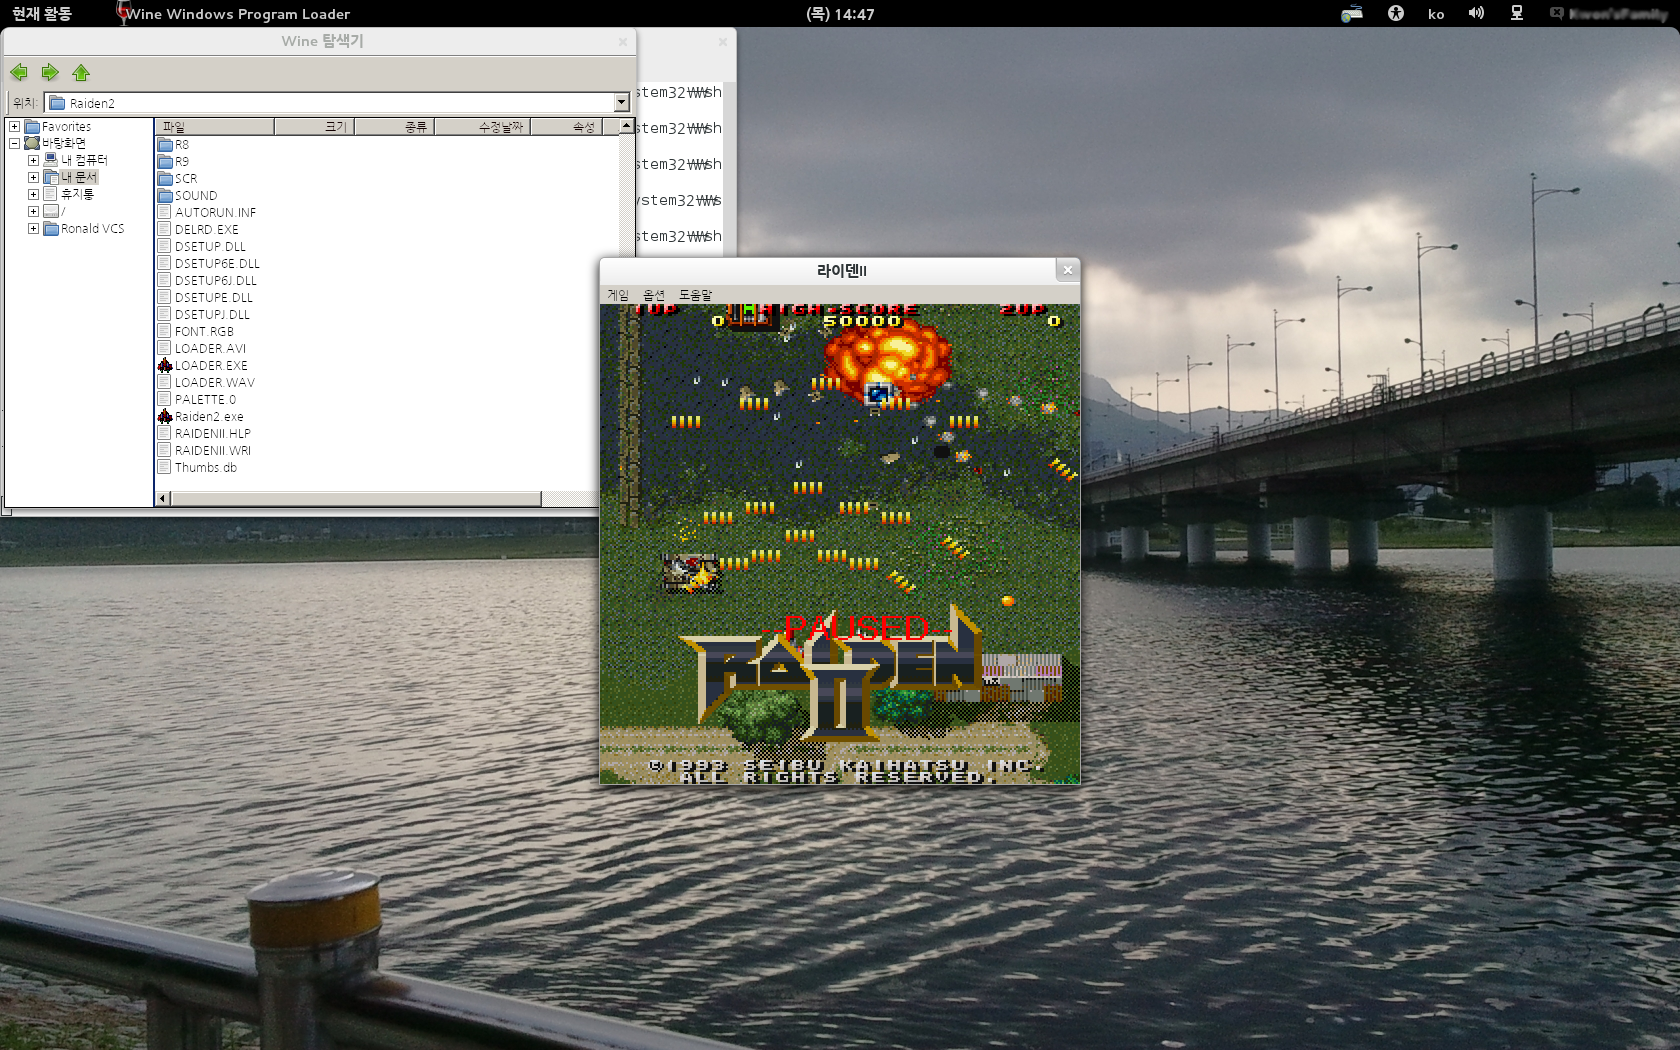Open the location combo box dropdown arrow
The height and width of the screenshot is (1050, 1680).
pyautogui.click(x=621, y=102)
